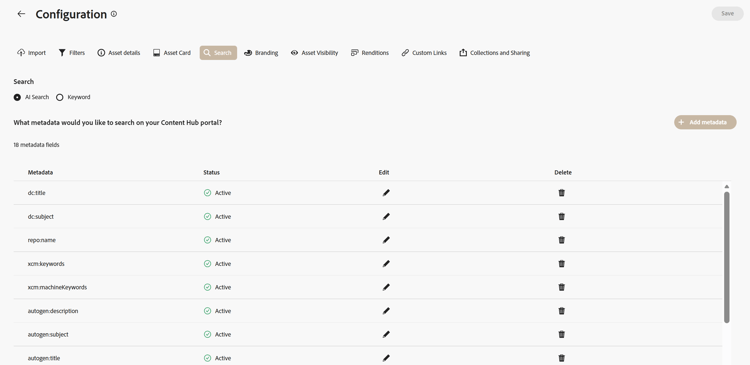750x365 pixels.
Task: Click the autogen:description metadata name
Action: coord(53,311)
